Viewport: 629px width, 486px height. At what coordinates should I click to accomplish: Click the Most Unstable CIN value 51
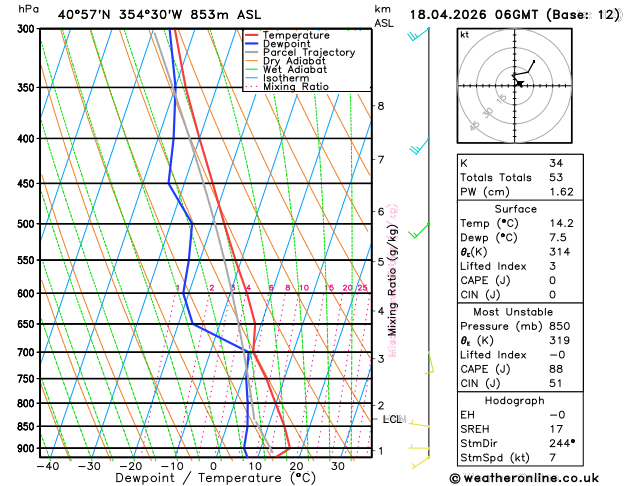click(x=556, y=383)
